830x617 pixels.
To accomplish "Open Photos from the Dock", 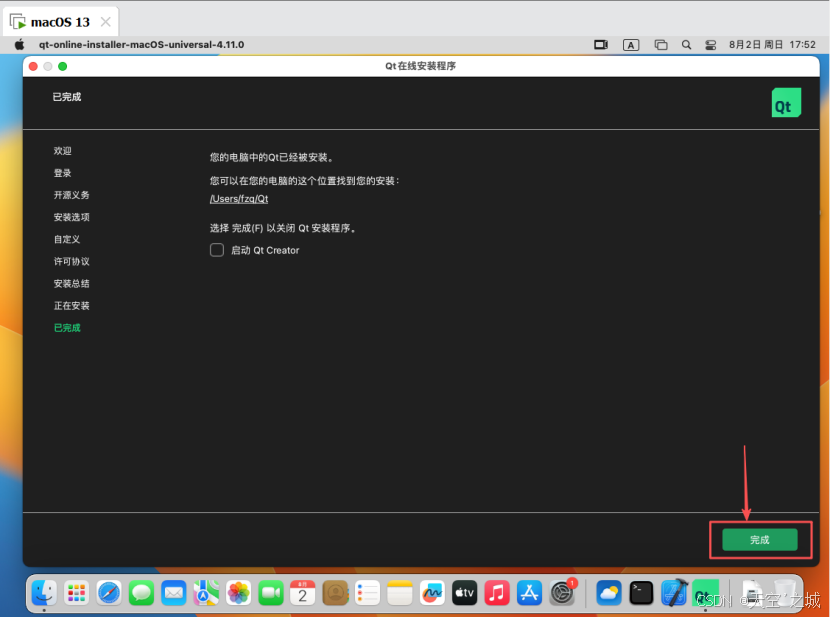I will pos(238,593).
